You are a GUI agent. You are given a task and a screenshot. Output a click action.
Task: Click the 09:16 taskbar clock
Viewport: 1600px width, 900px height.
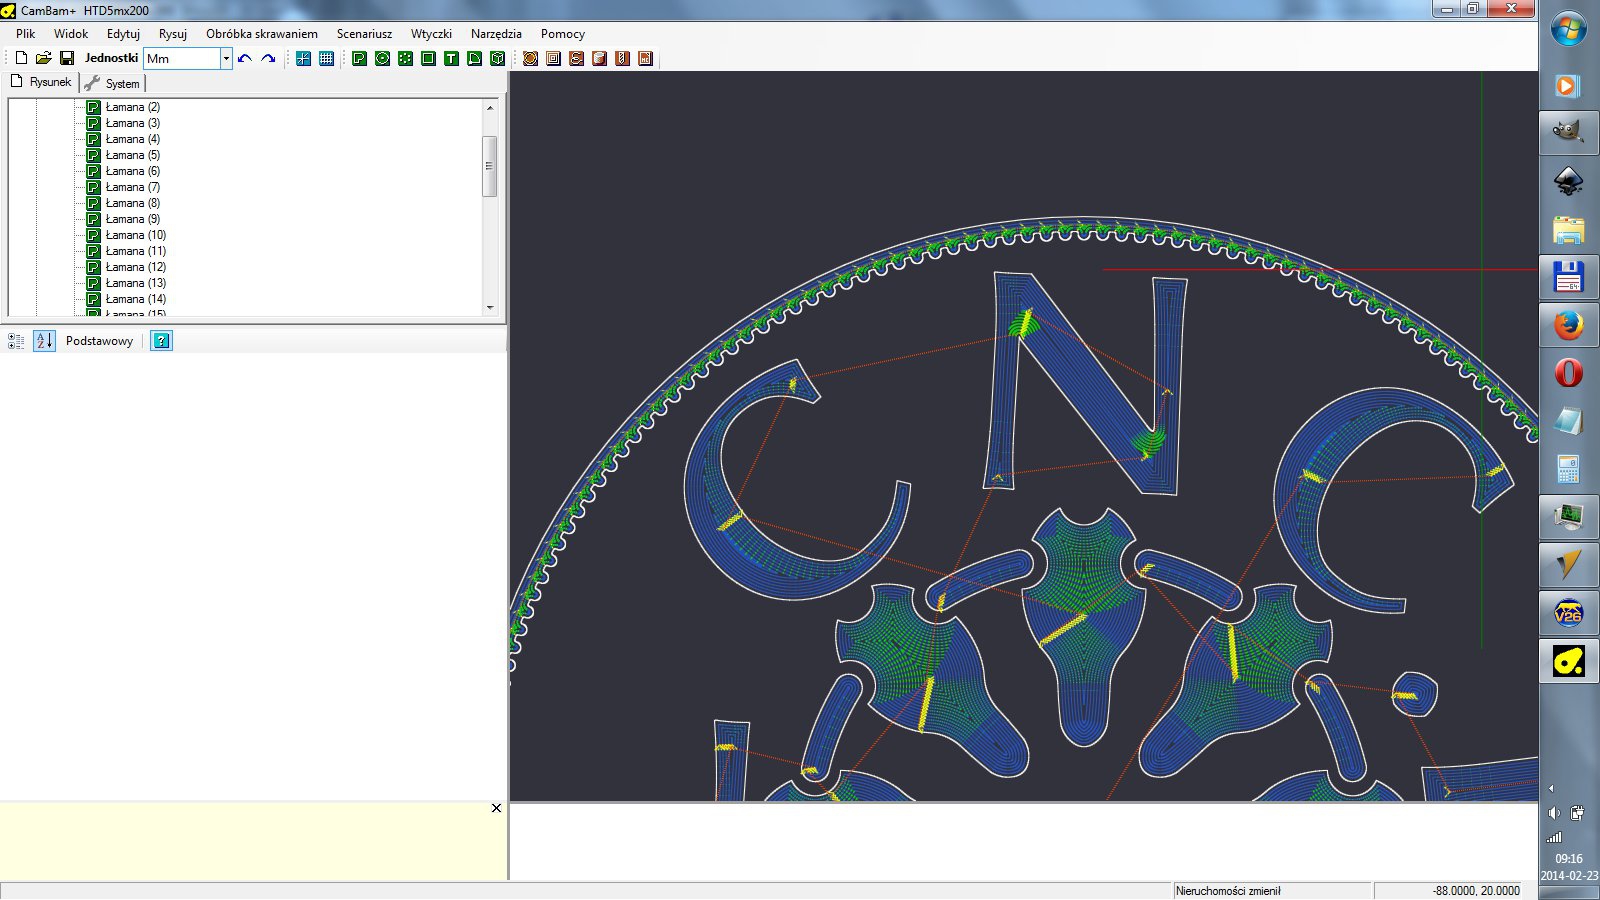click(x=1568, y=858)
